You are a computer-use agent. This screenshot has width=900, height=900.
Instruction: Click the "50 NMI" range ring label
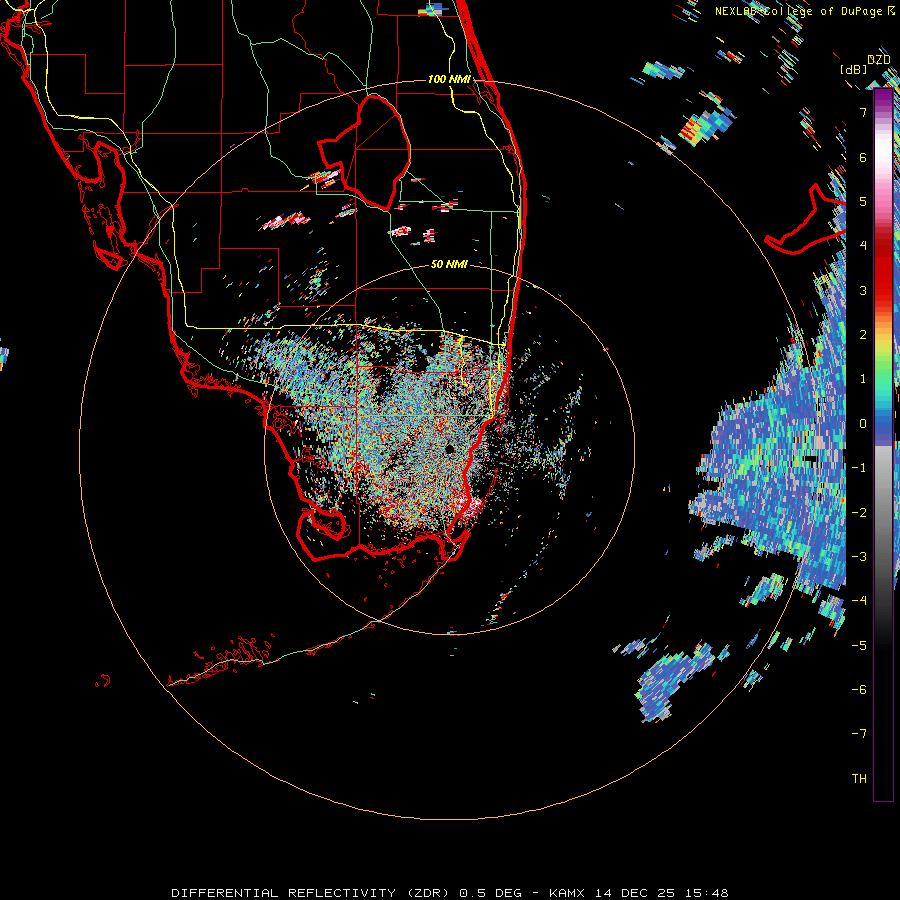click(449, 264)
